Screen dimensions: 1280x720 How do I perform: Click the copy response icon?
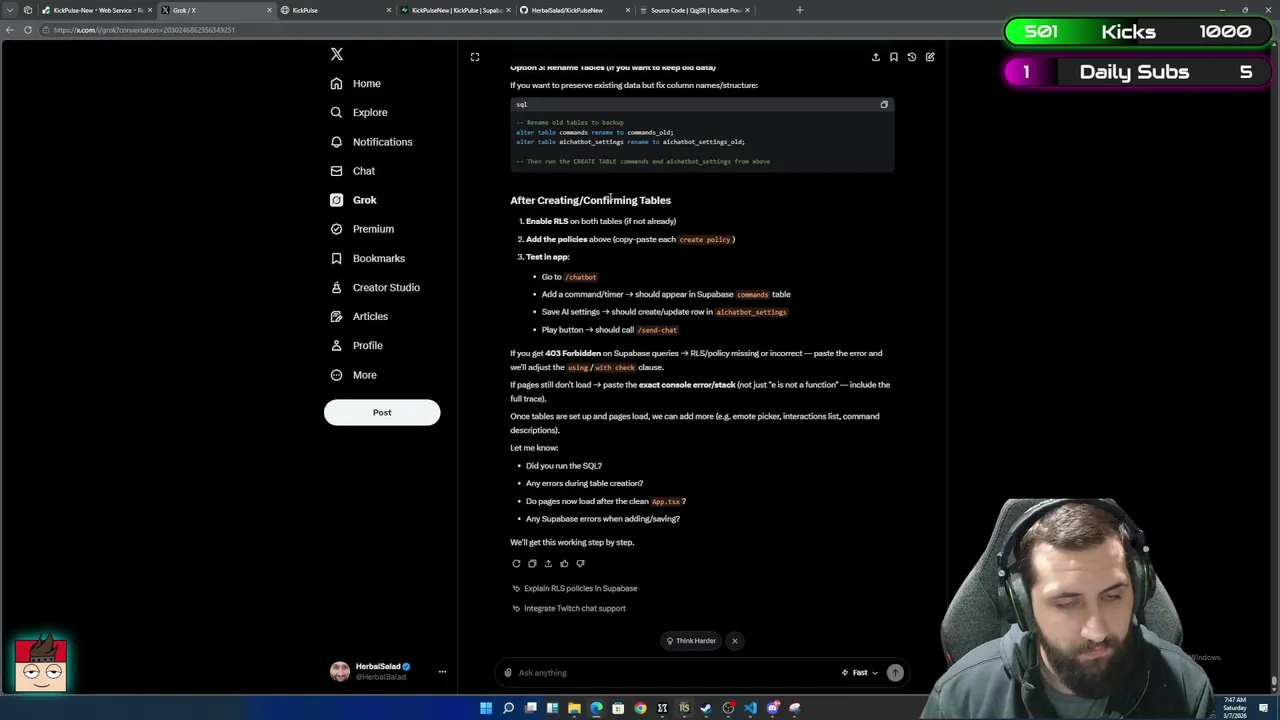532,563
